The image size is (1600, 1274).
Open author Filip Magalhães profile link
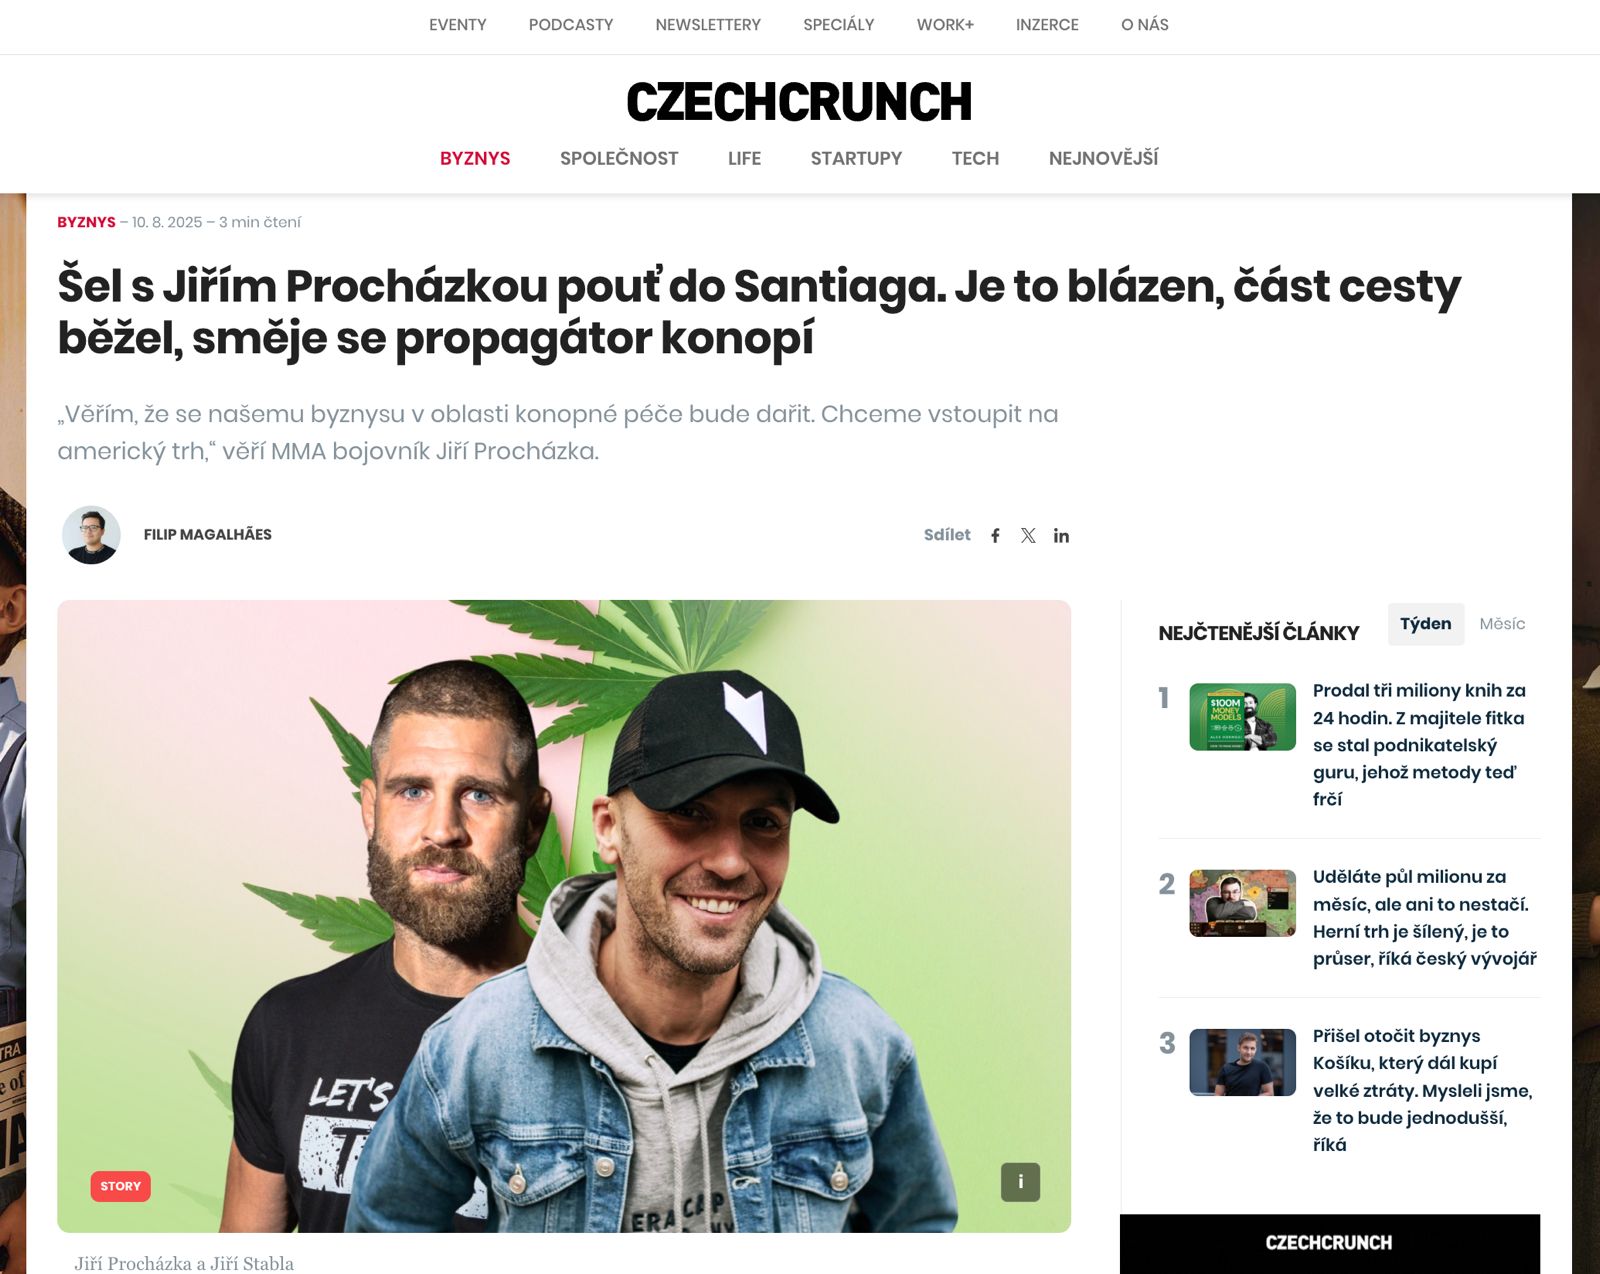(x=208, y=535)
